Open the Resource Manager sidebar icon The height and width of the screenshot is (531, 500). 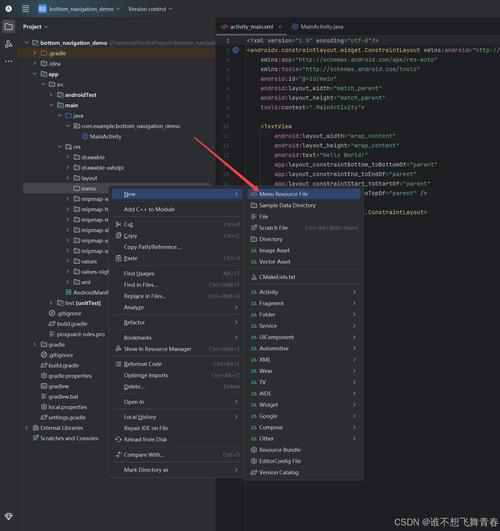(9, 44)
